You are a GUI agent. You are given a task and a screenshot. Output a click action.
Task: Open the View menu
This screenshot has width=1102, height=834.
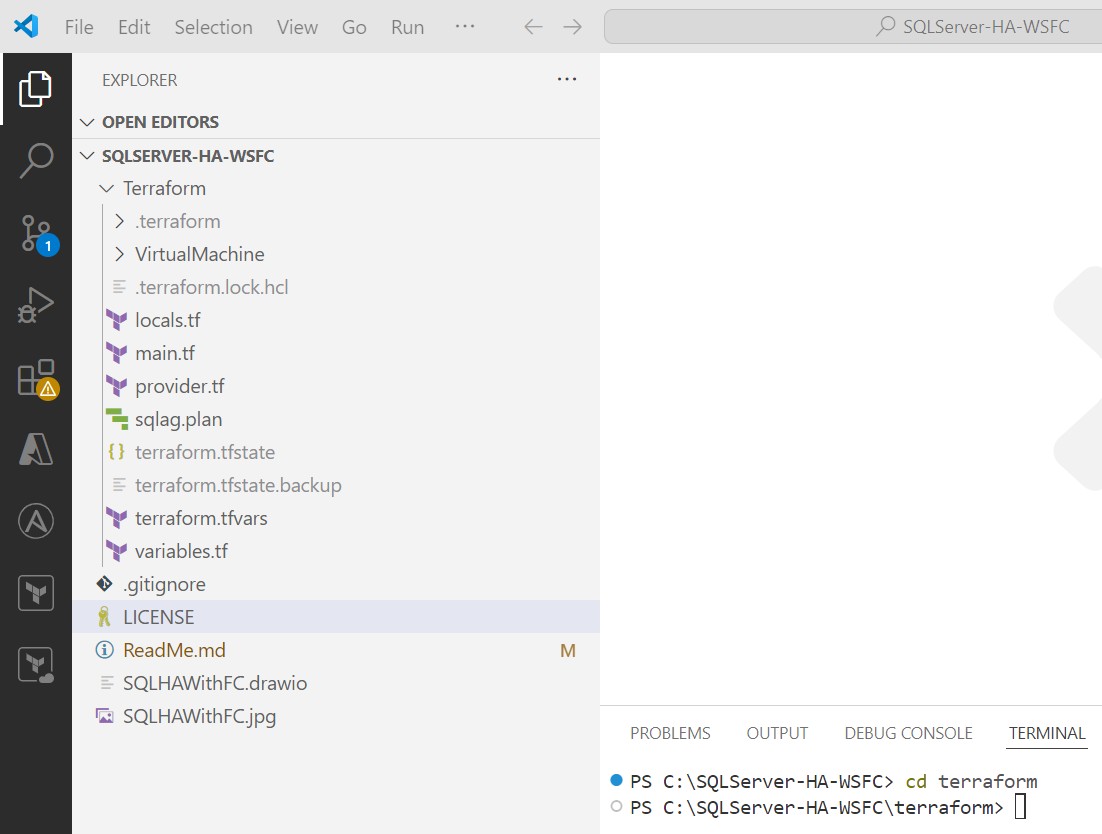pyautogui.click(x=297, y=27)
